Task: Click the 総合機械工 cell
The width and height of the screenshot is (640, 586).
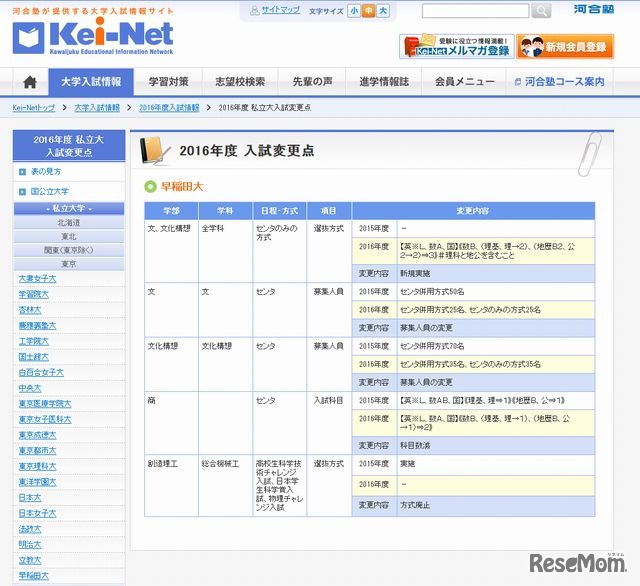Action: point(225,486)
